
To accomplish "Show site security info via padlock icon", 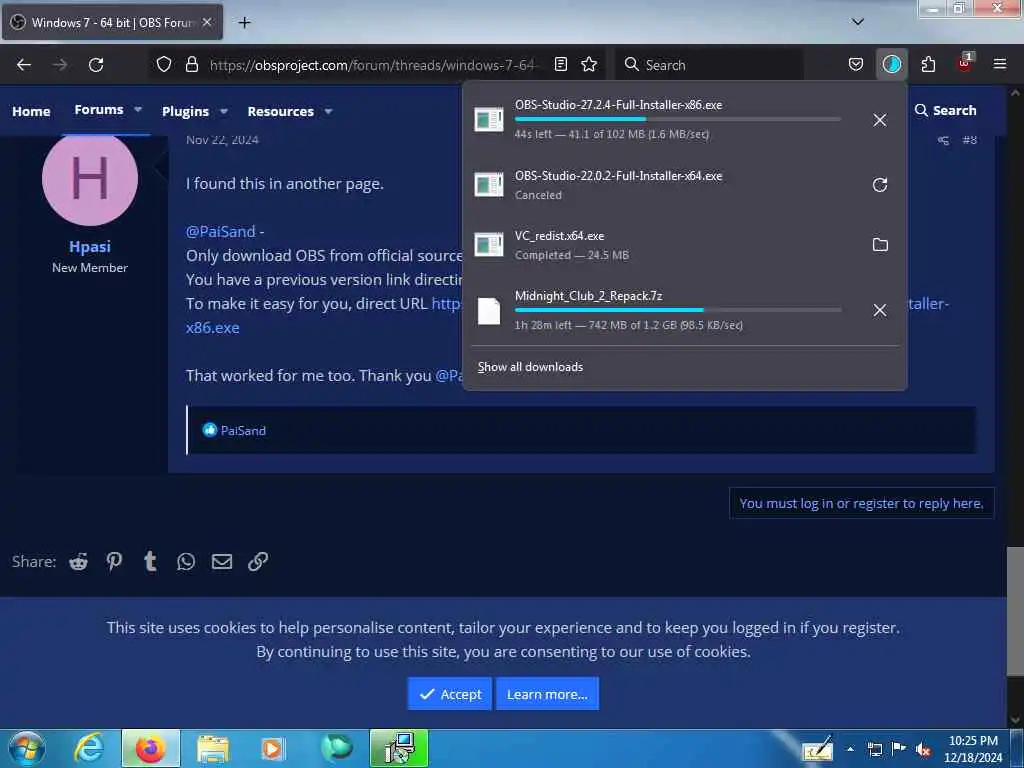I will point(191,64).
